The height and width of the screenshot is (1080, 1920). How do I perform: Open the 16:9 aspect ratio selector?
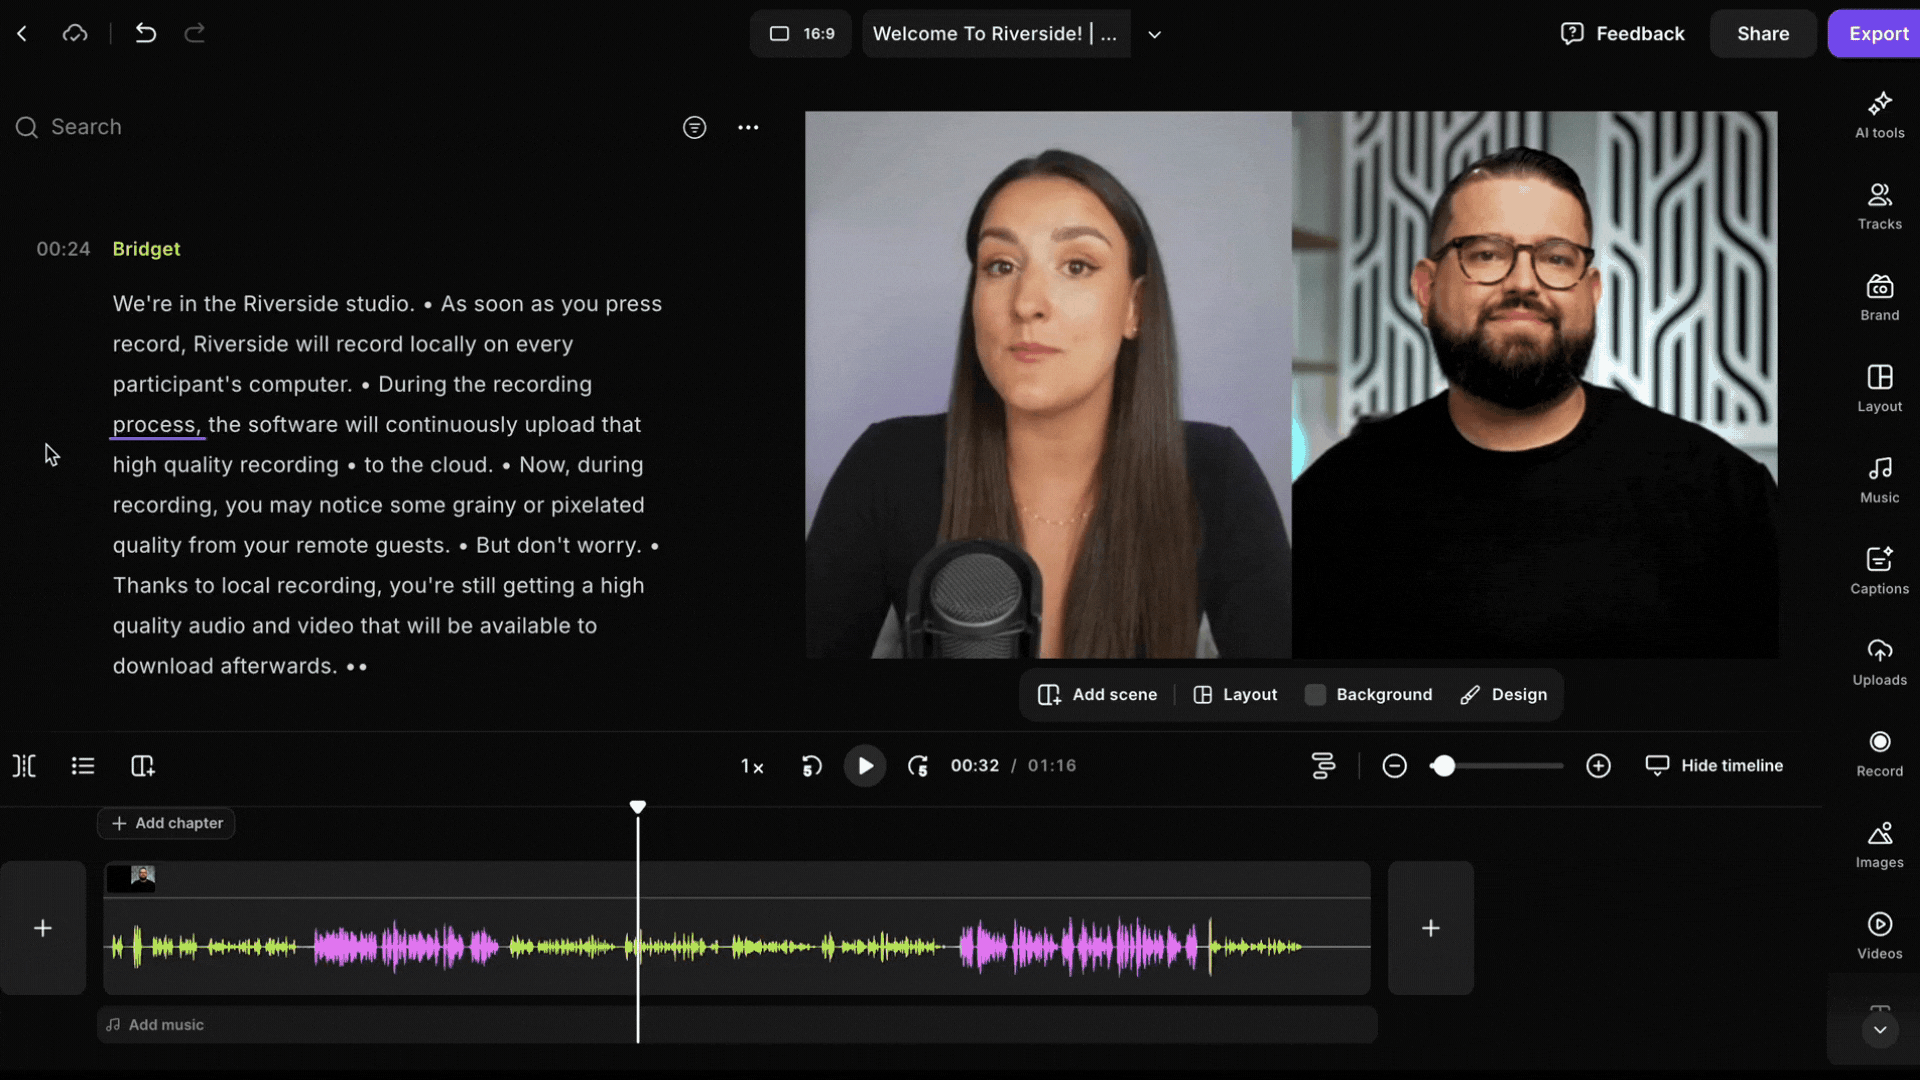click(801, 34)
